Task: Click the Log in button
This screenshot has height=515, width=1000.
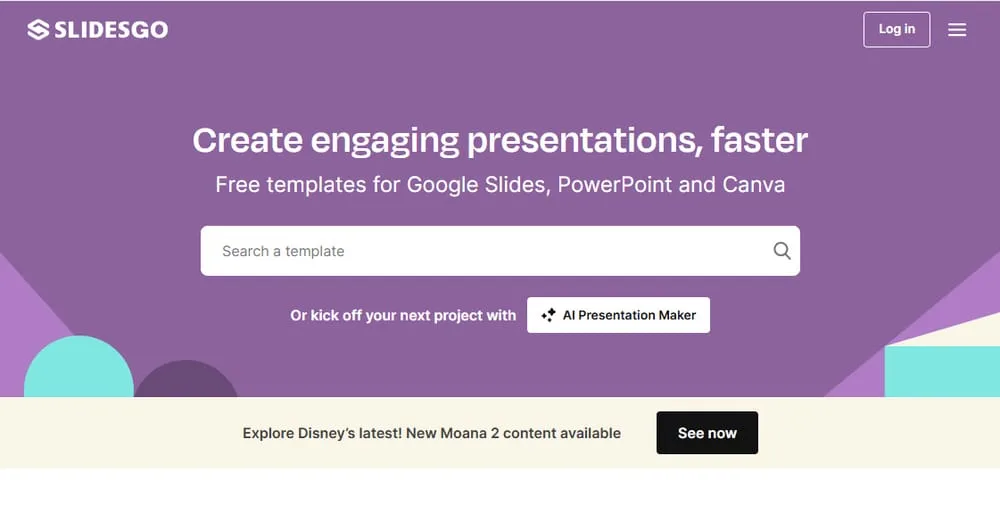Action: [x=897, y=29]
